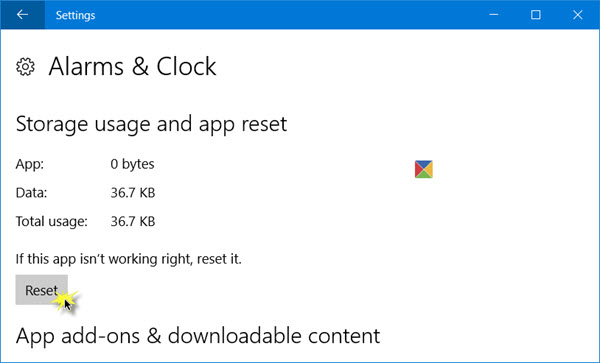Minimize the Settings window
This screenshot has height=363, width=600.
pos(494,15)
